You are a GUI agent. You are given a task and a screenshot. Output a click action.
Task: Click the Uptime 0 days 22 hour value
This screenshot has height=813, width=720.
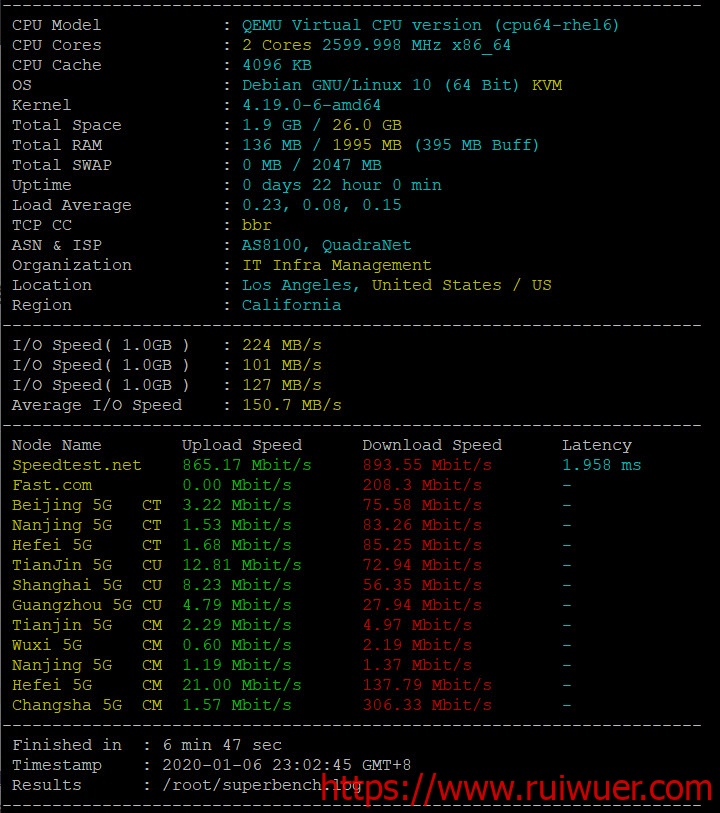pyautogui.click(x=341, y=185)
